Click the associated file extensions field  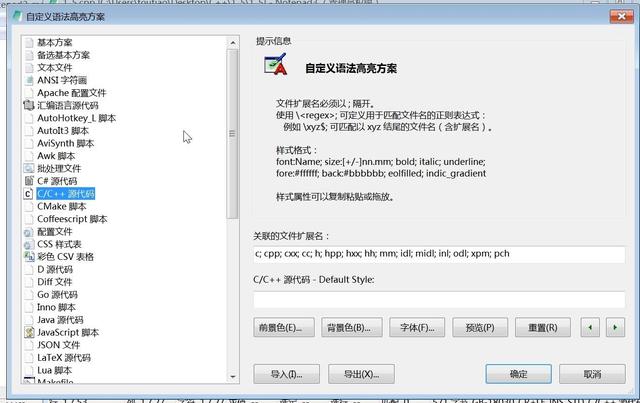439,254
